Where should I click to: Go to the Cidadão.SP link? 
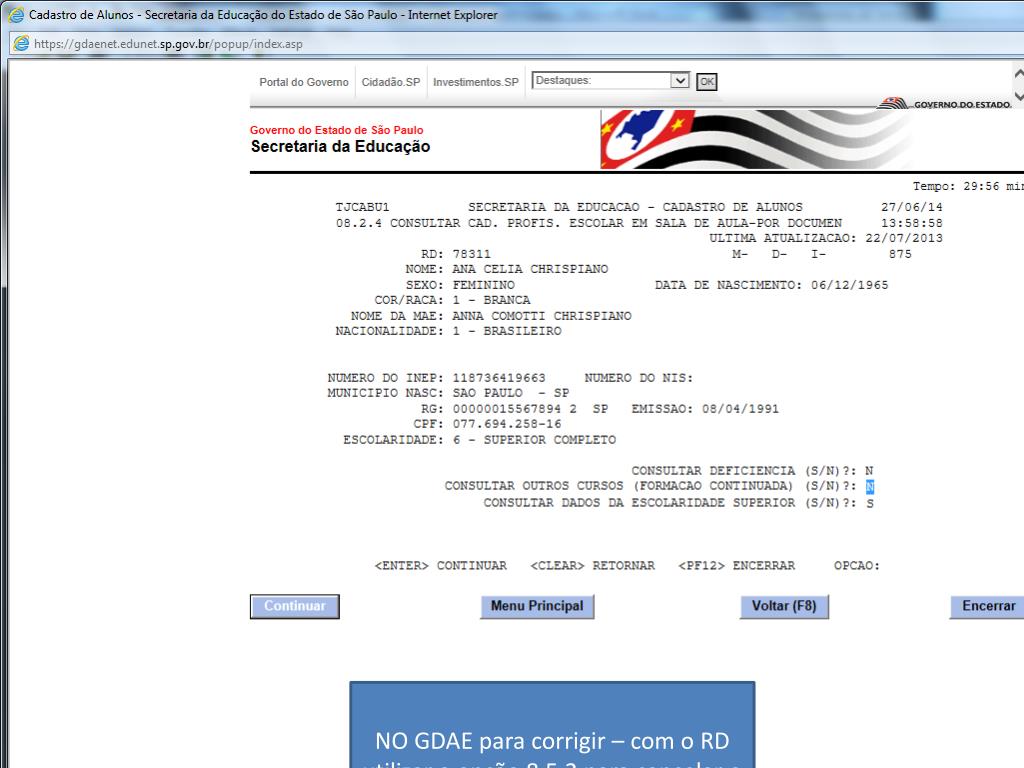pos(391,82)
